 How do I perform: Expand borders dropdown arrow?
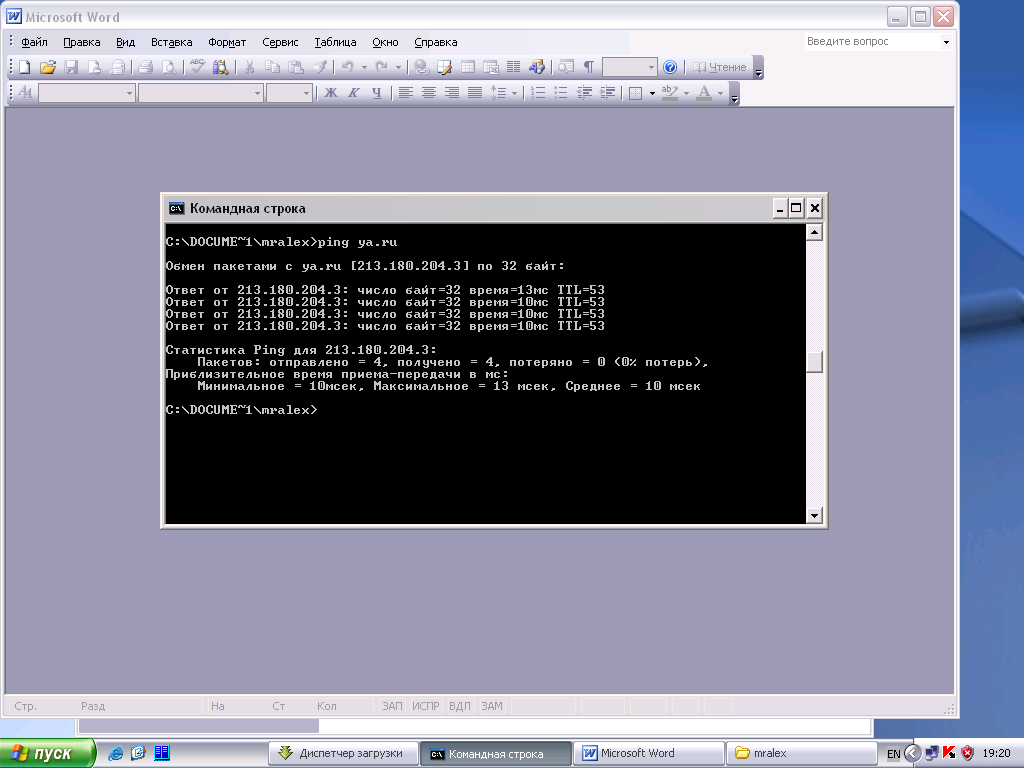click(x=652, y=93)
